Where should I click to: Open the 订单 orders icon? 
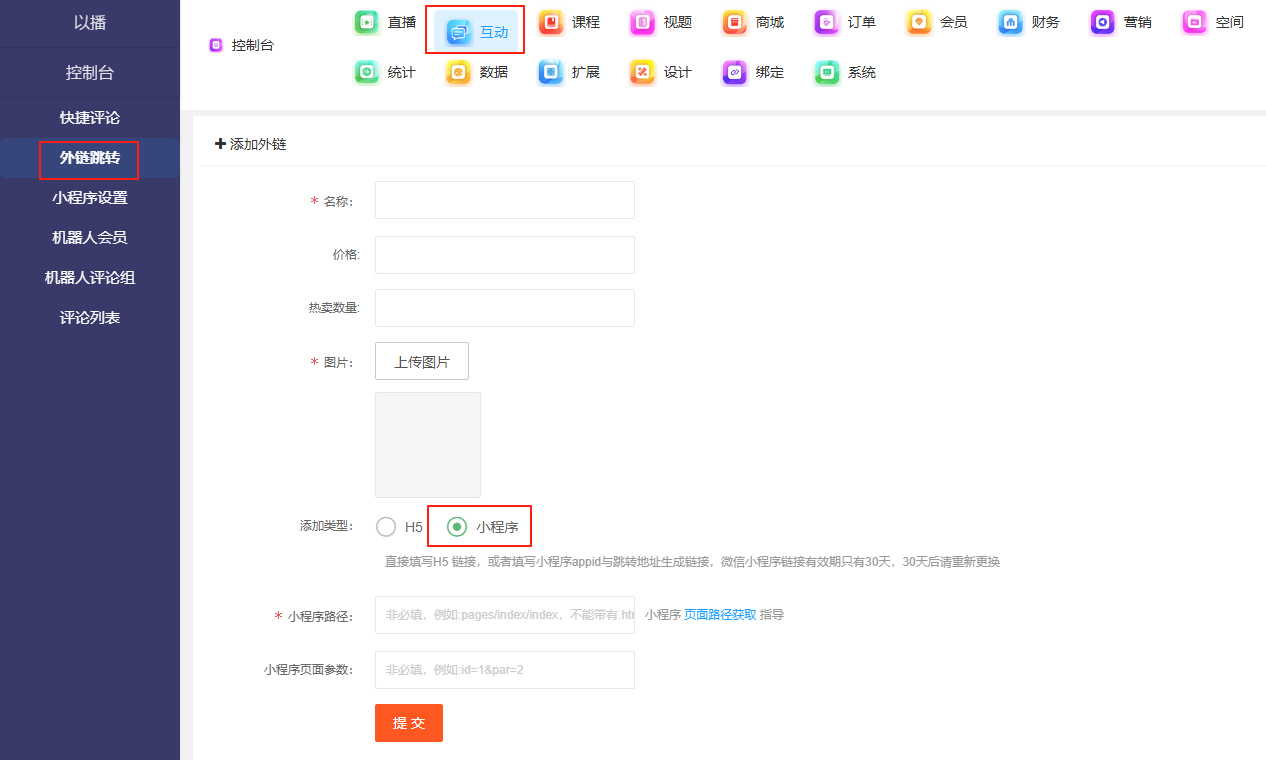coord(827,22)
